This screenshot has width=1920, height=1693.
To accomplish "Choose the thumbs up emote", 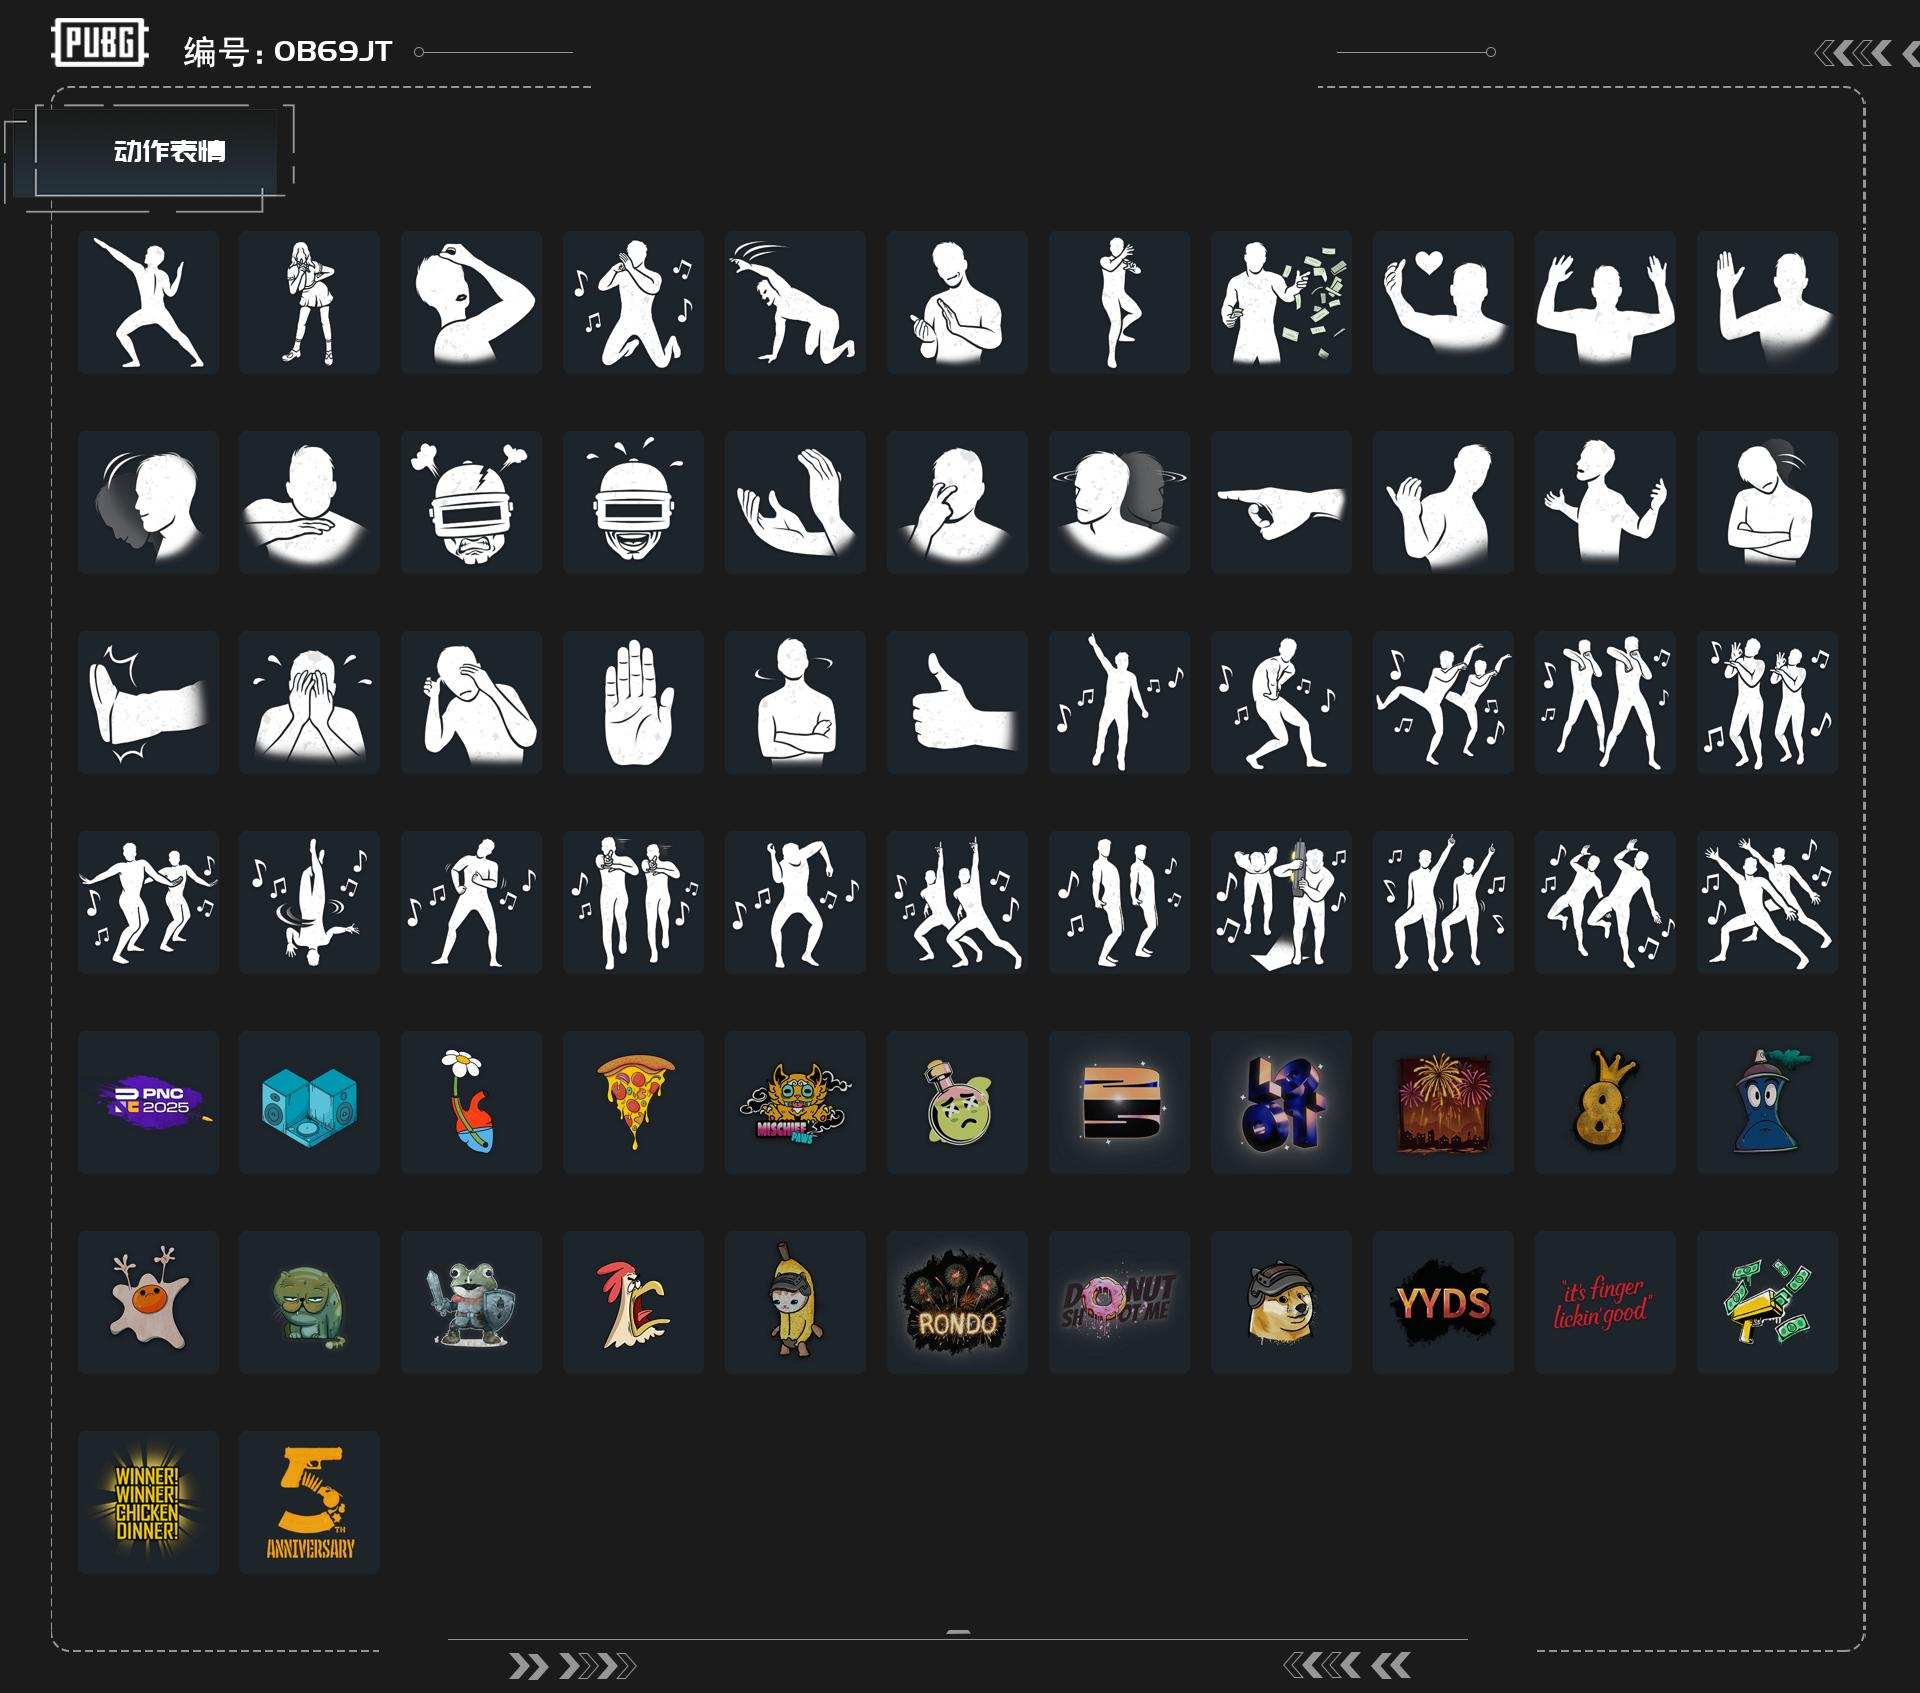I will point(957,702).
